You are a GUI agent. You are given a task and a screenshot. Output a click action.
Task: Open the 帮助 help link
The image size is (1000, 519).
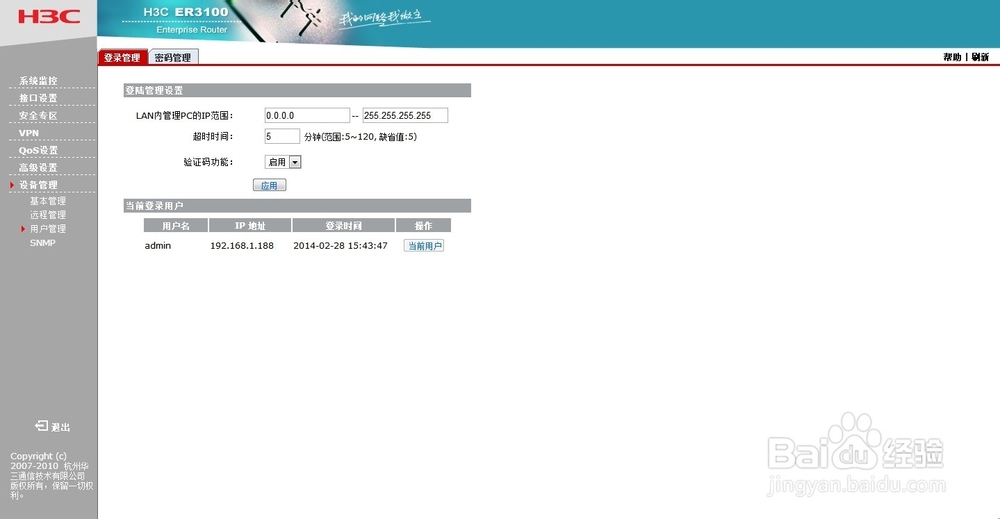[x=952, y=57]
